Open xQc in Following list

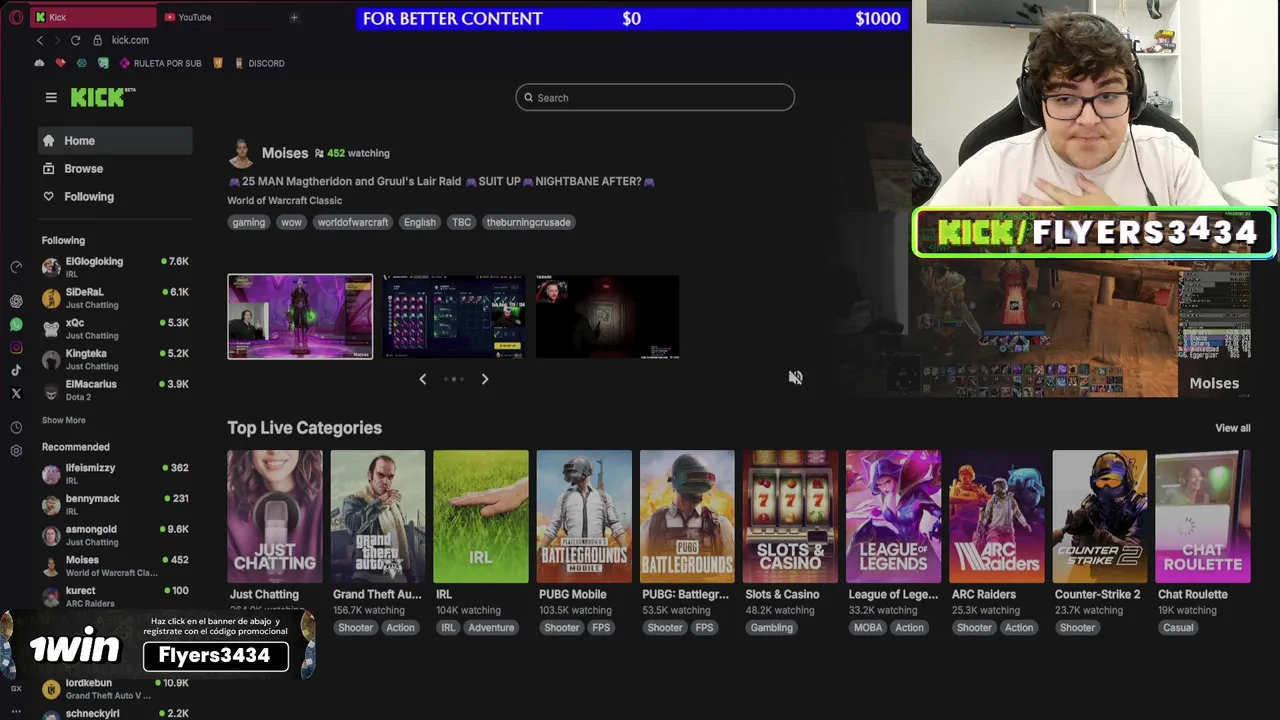[115, 328]
